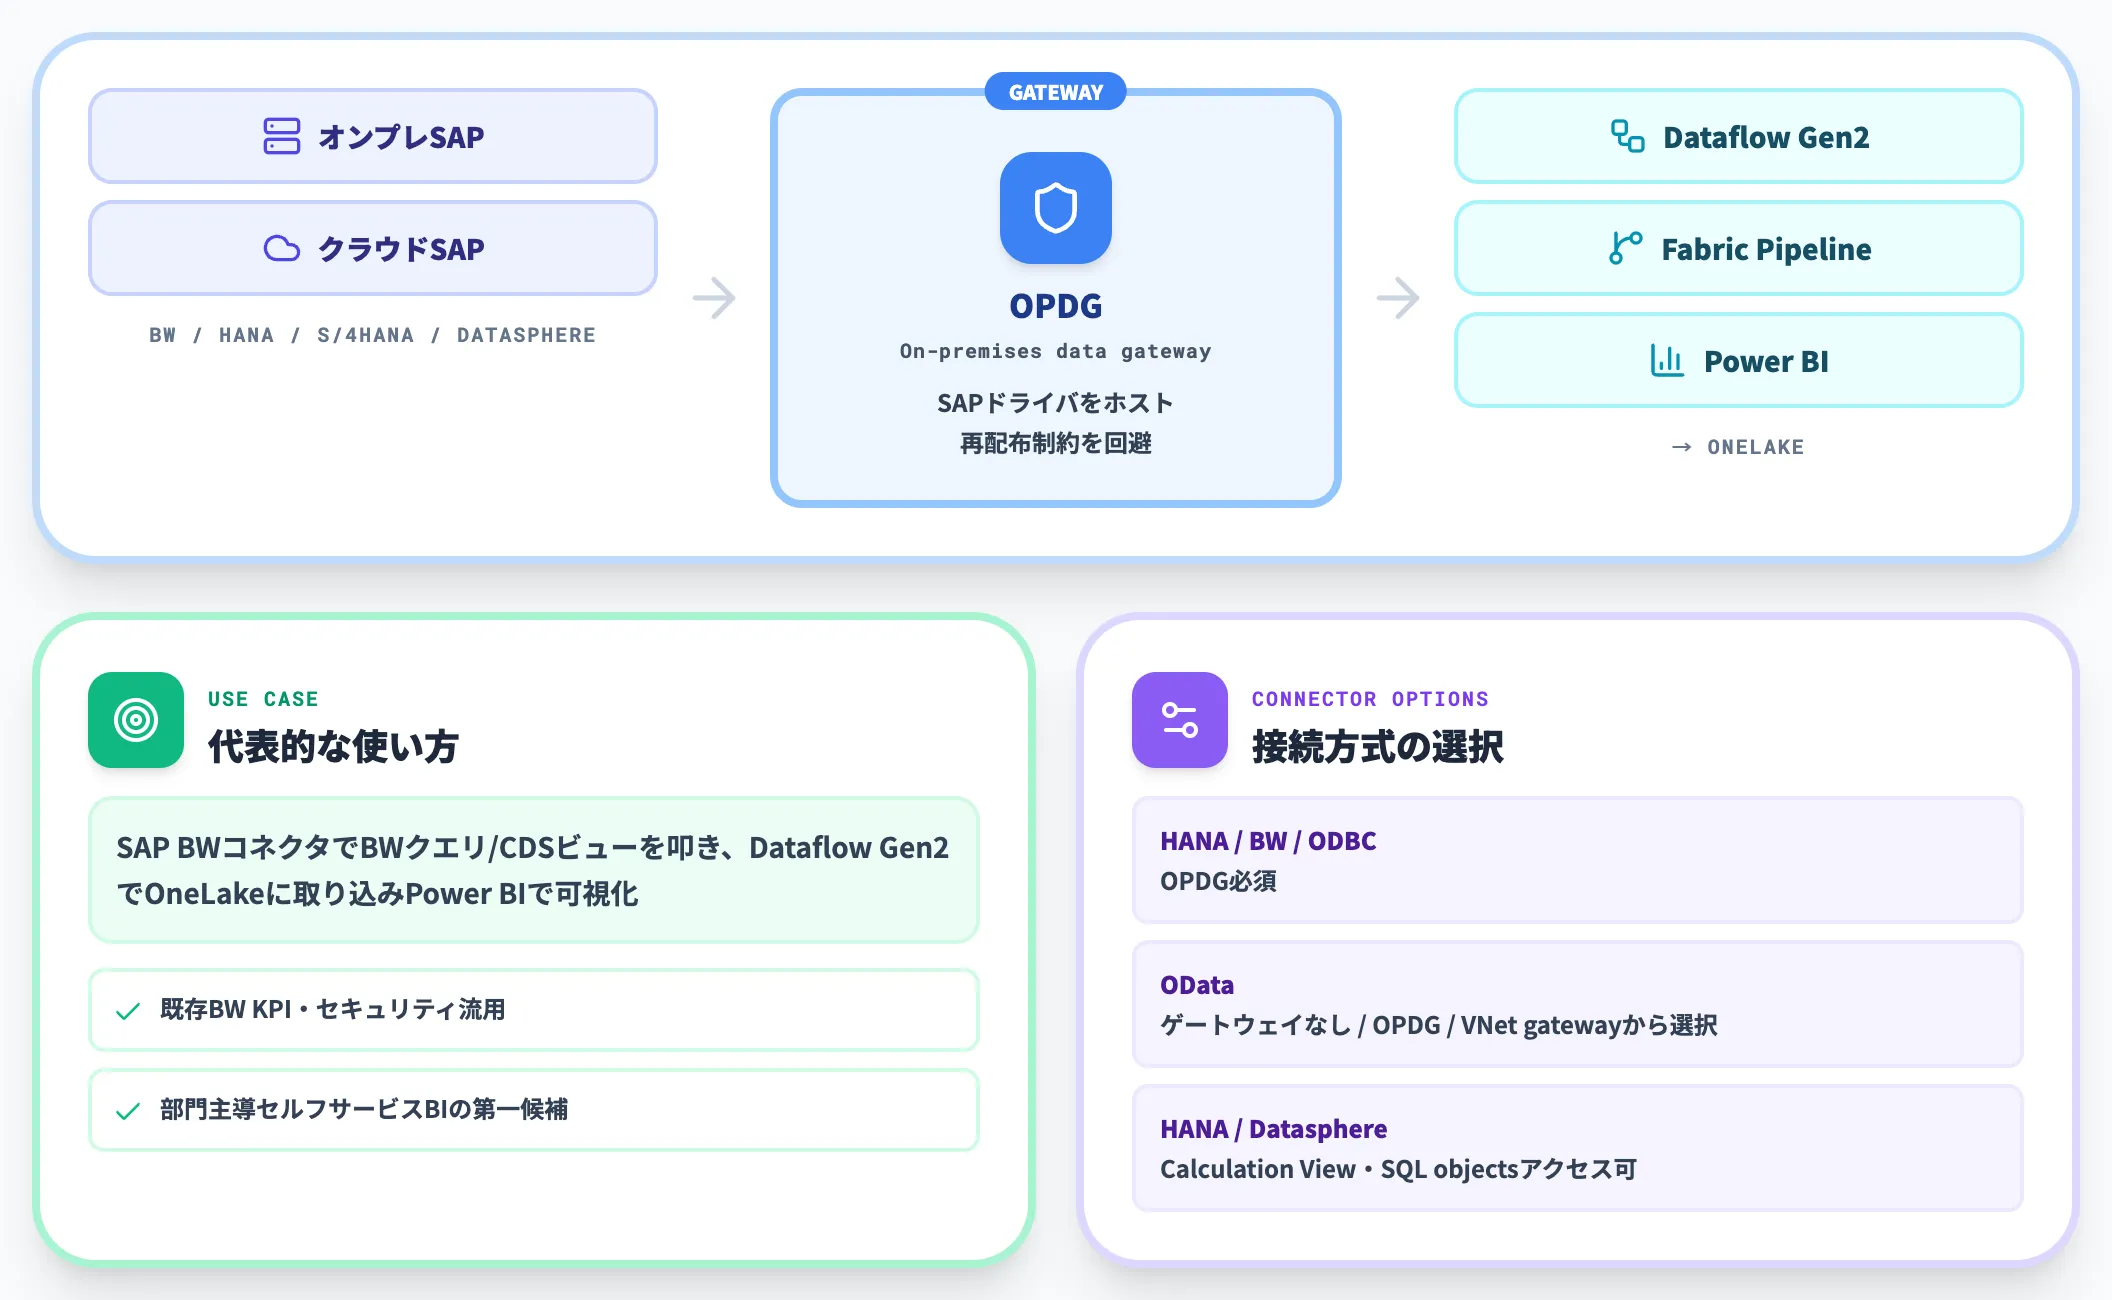
Task: Click the small arrow before ONELAKE
Action: click(x=1682, y=447)
